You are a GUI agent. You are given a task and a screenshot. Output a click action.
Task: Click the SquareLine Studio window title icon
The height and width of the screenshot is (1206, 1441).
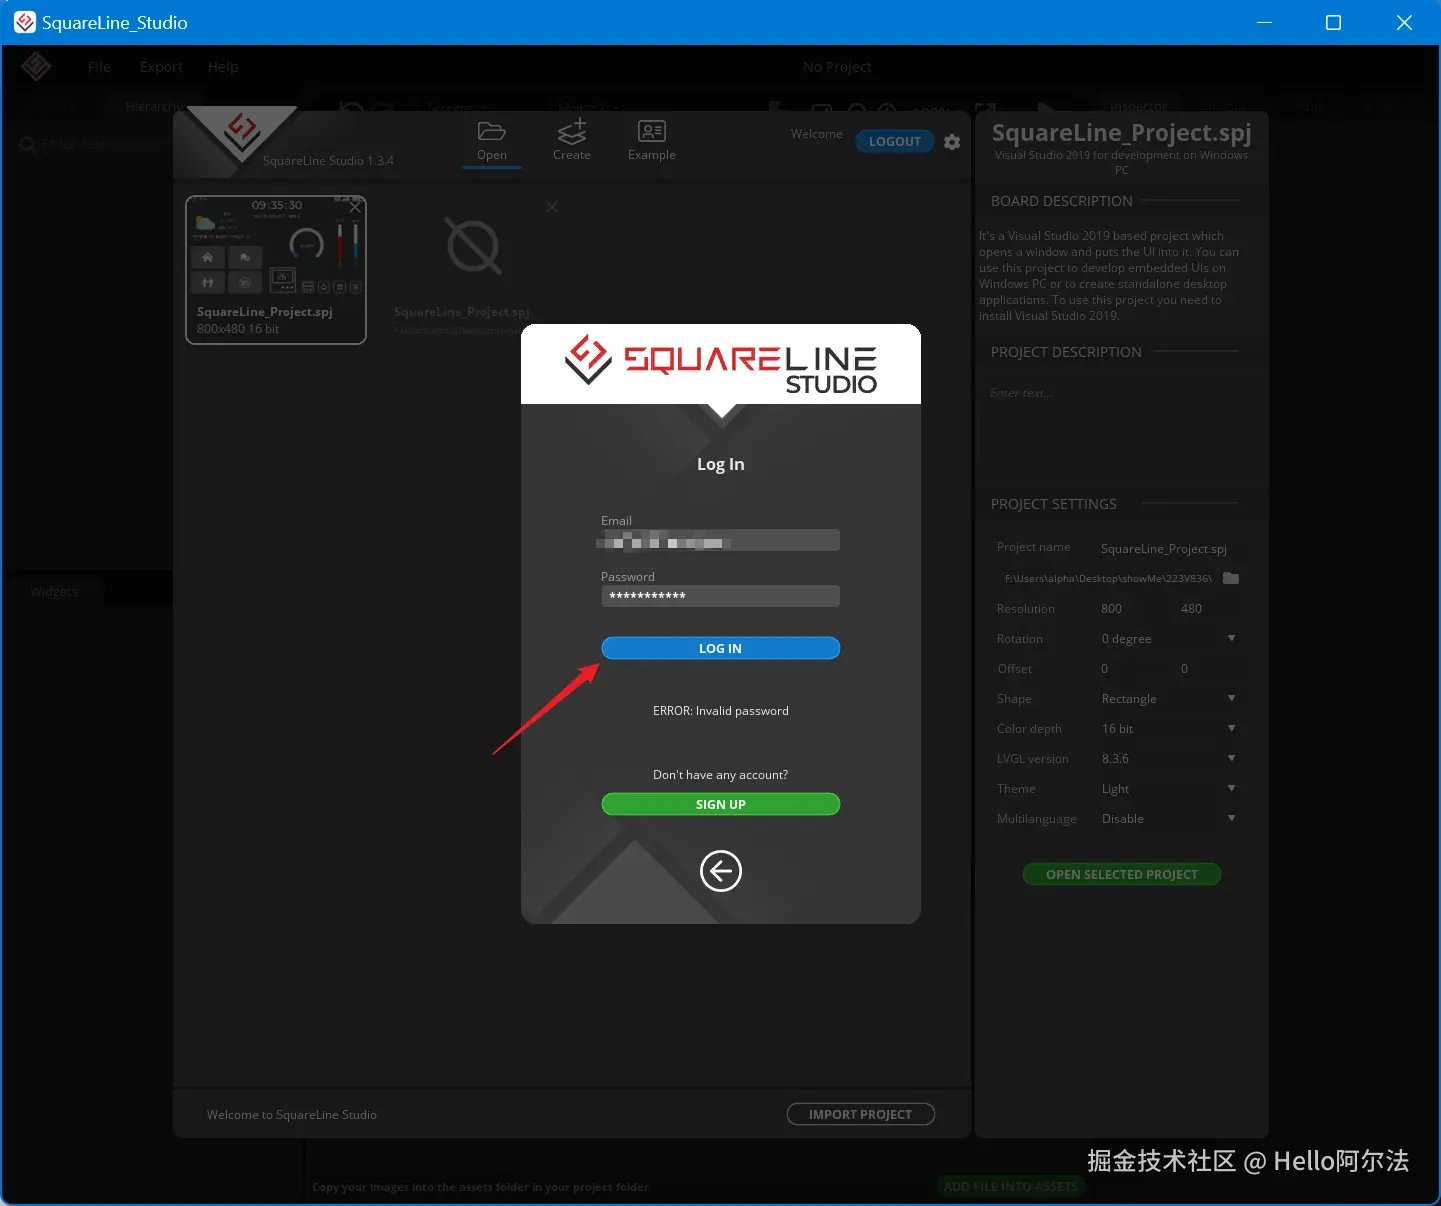click(25, 22)
